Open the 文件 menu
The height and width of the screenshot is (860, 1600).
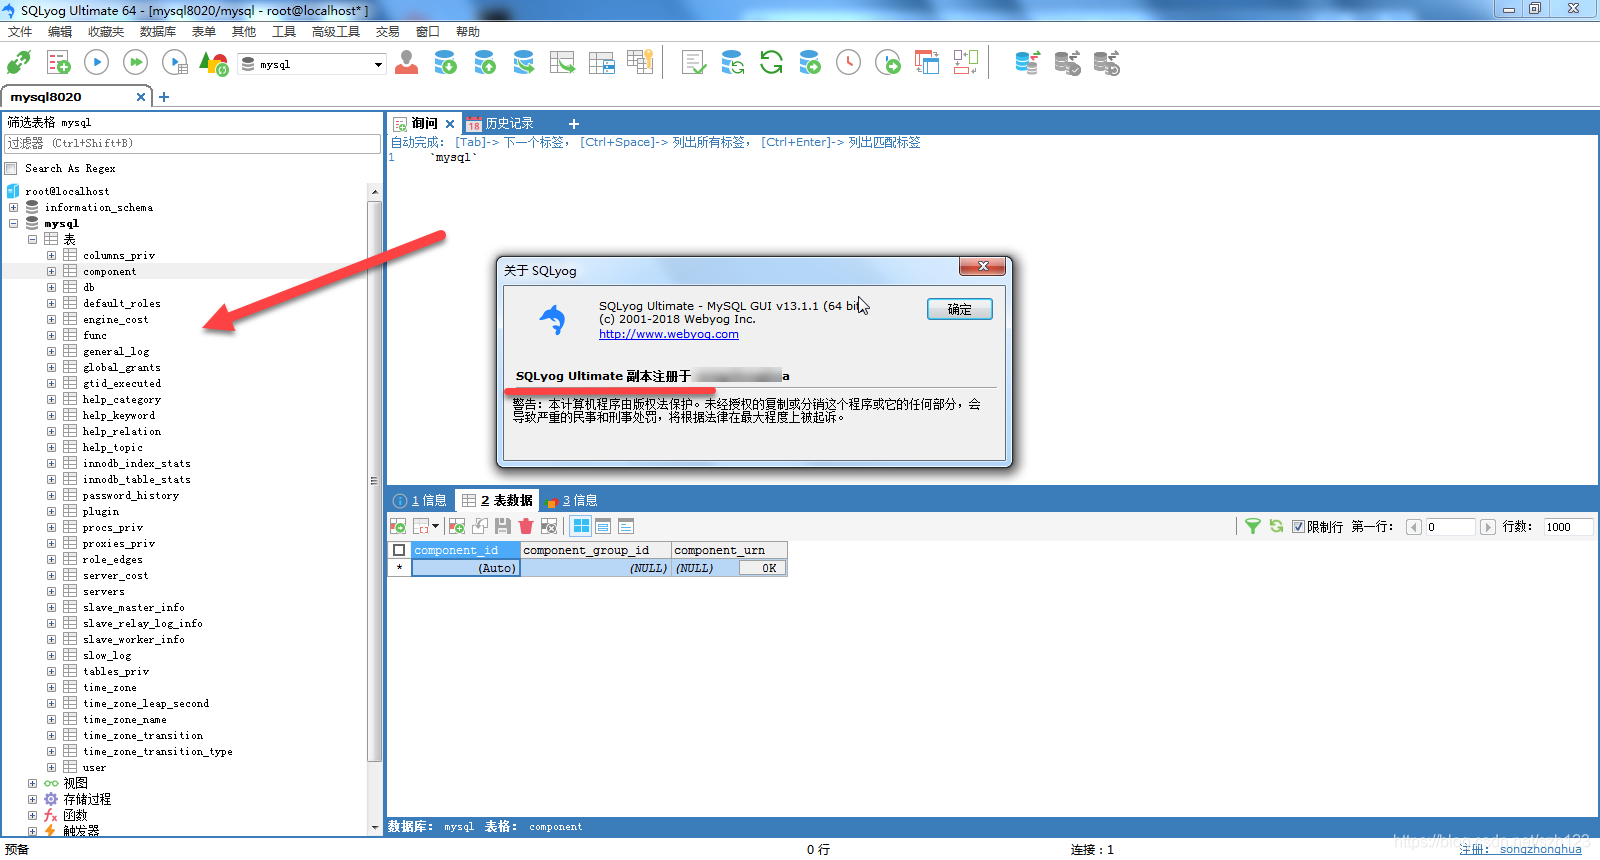point(20,32)
